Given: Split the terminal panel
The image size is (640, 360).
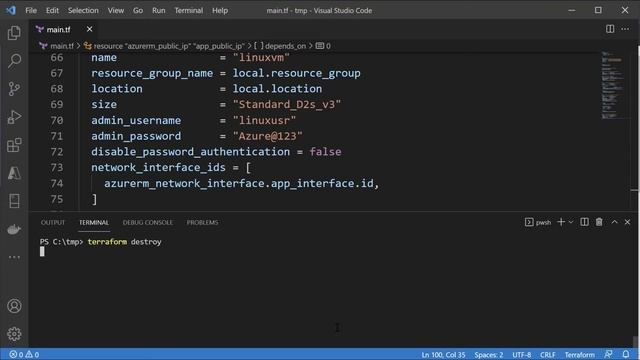Looking at the screenshot, I should pyautogui.click(x=584, y=222).
